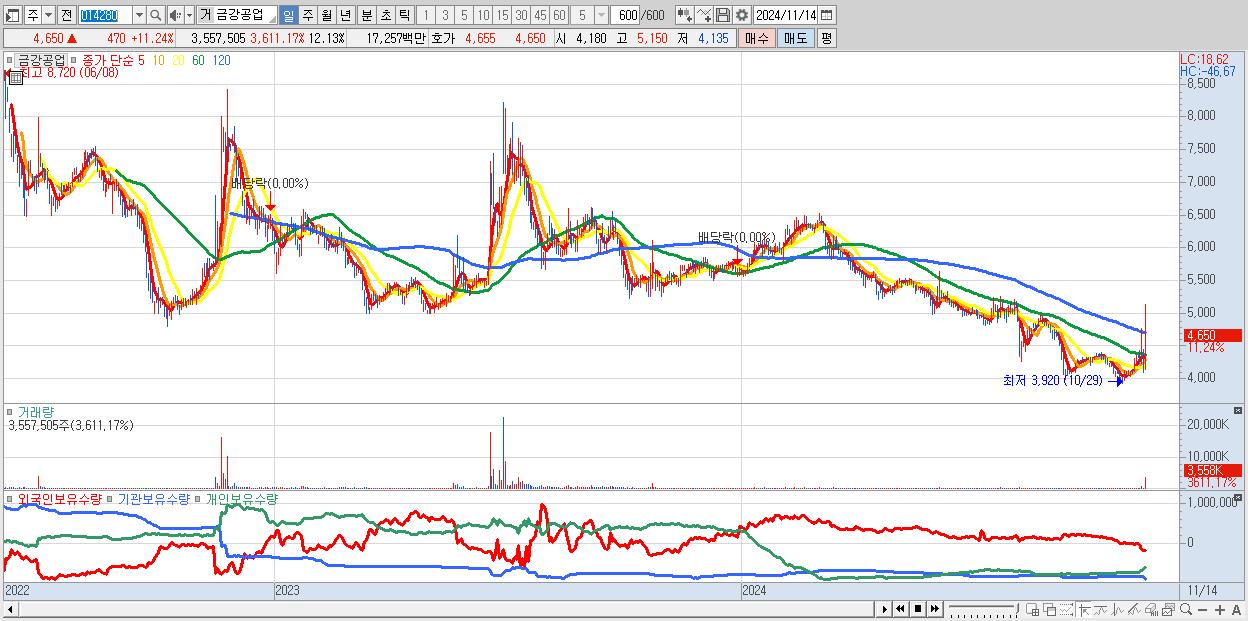Click the wave pattern tool icon at bottom

1118,609
